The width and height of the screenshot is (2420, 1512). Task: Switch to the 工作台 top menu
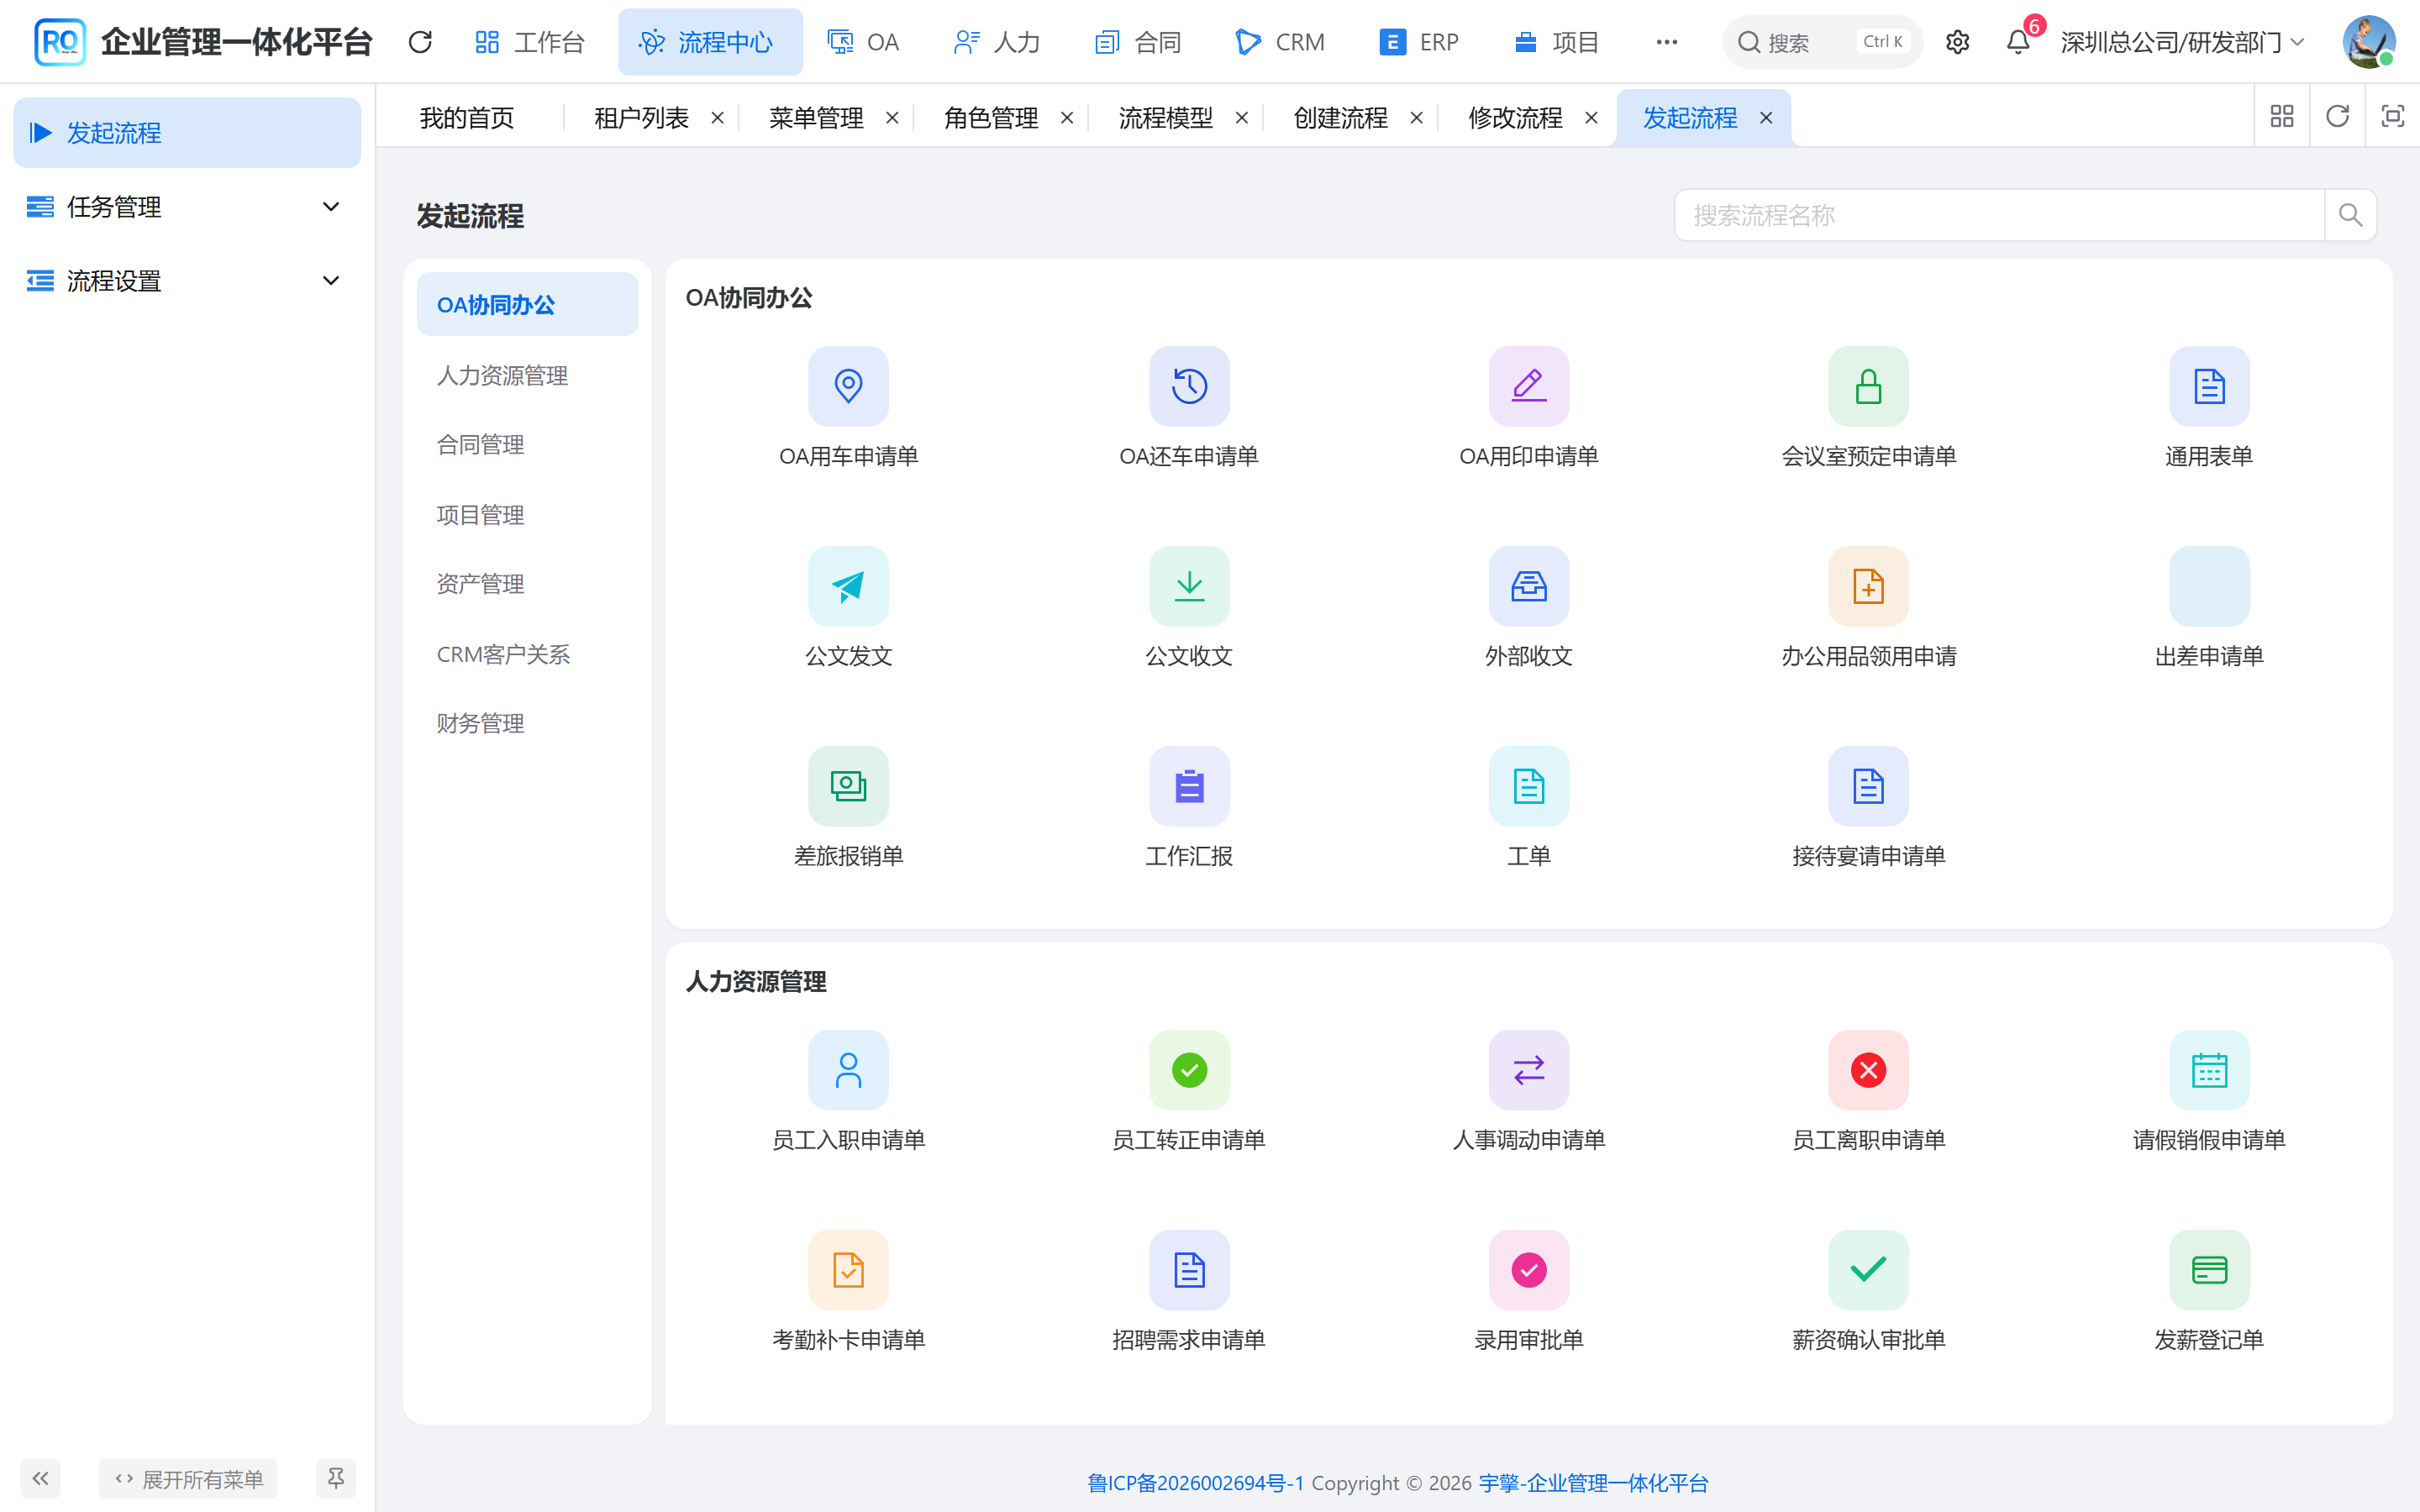point(529,42)
